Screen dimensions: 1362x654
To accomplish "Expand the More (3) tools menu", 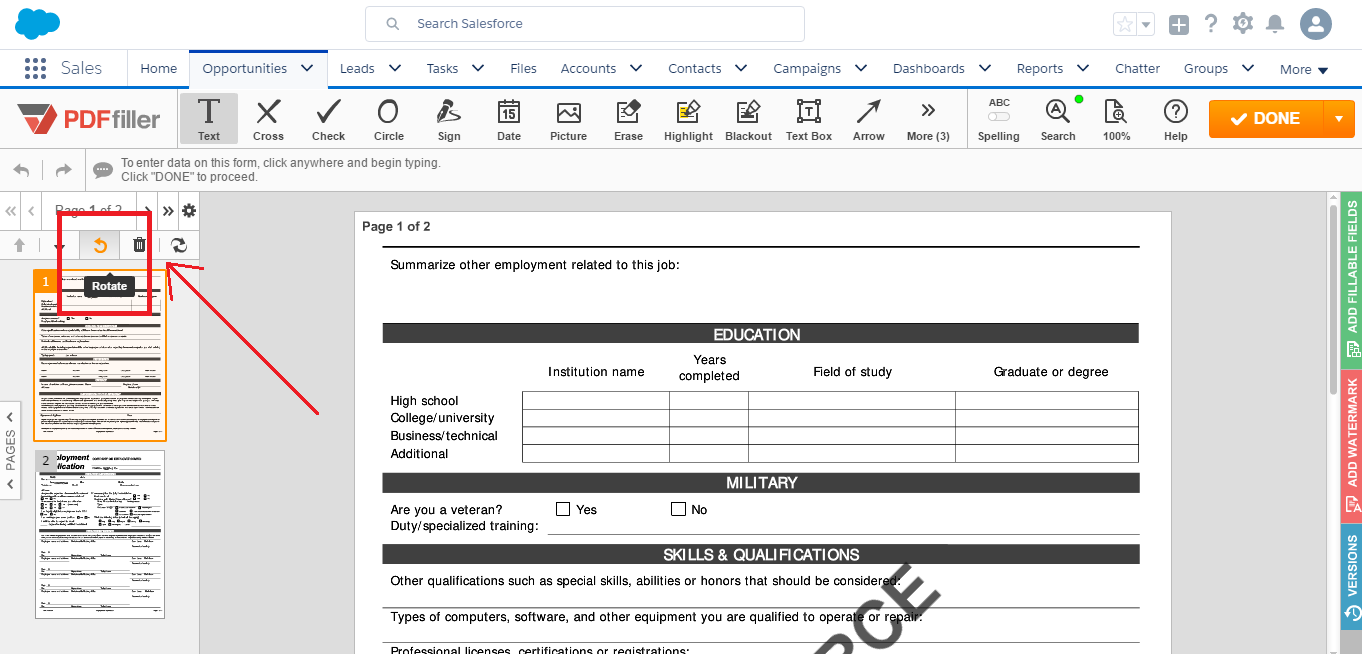I will point(928,119).
